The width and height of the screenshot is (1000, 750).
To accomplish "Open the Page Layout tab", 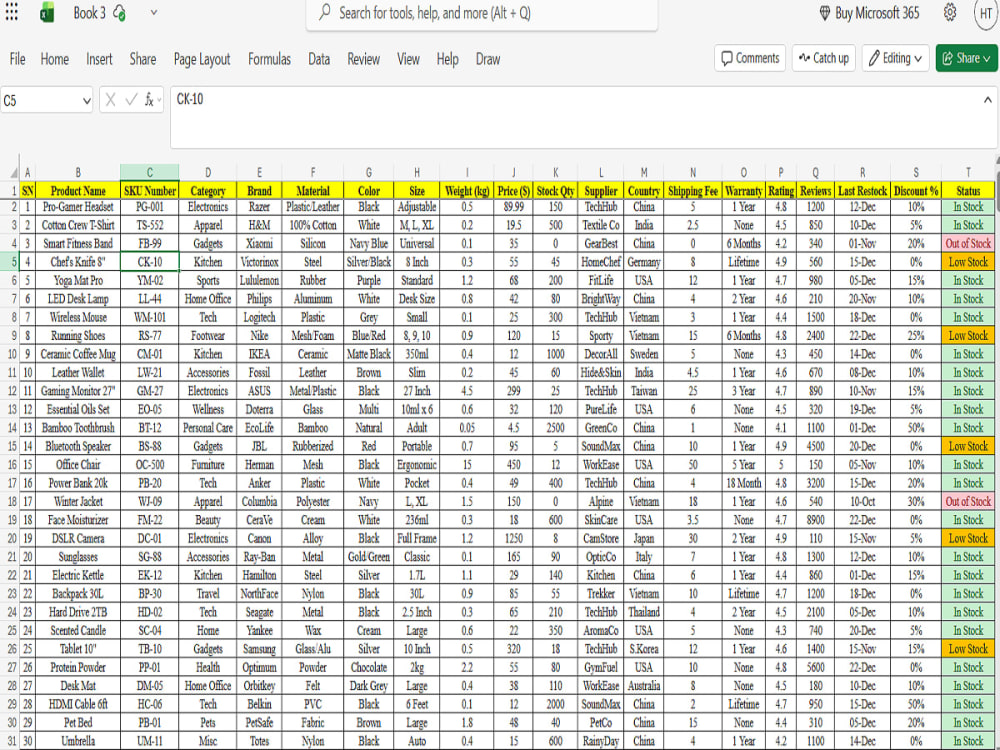I will click(202, 59).
